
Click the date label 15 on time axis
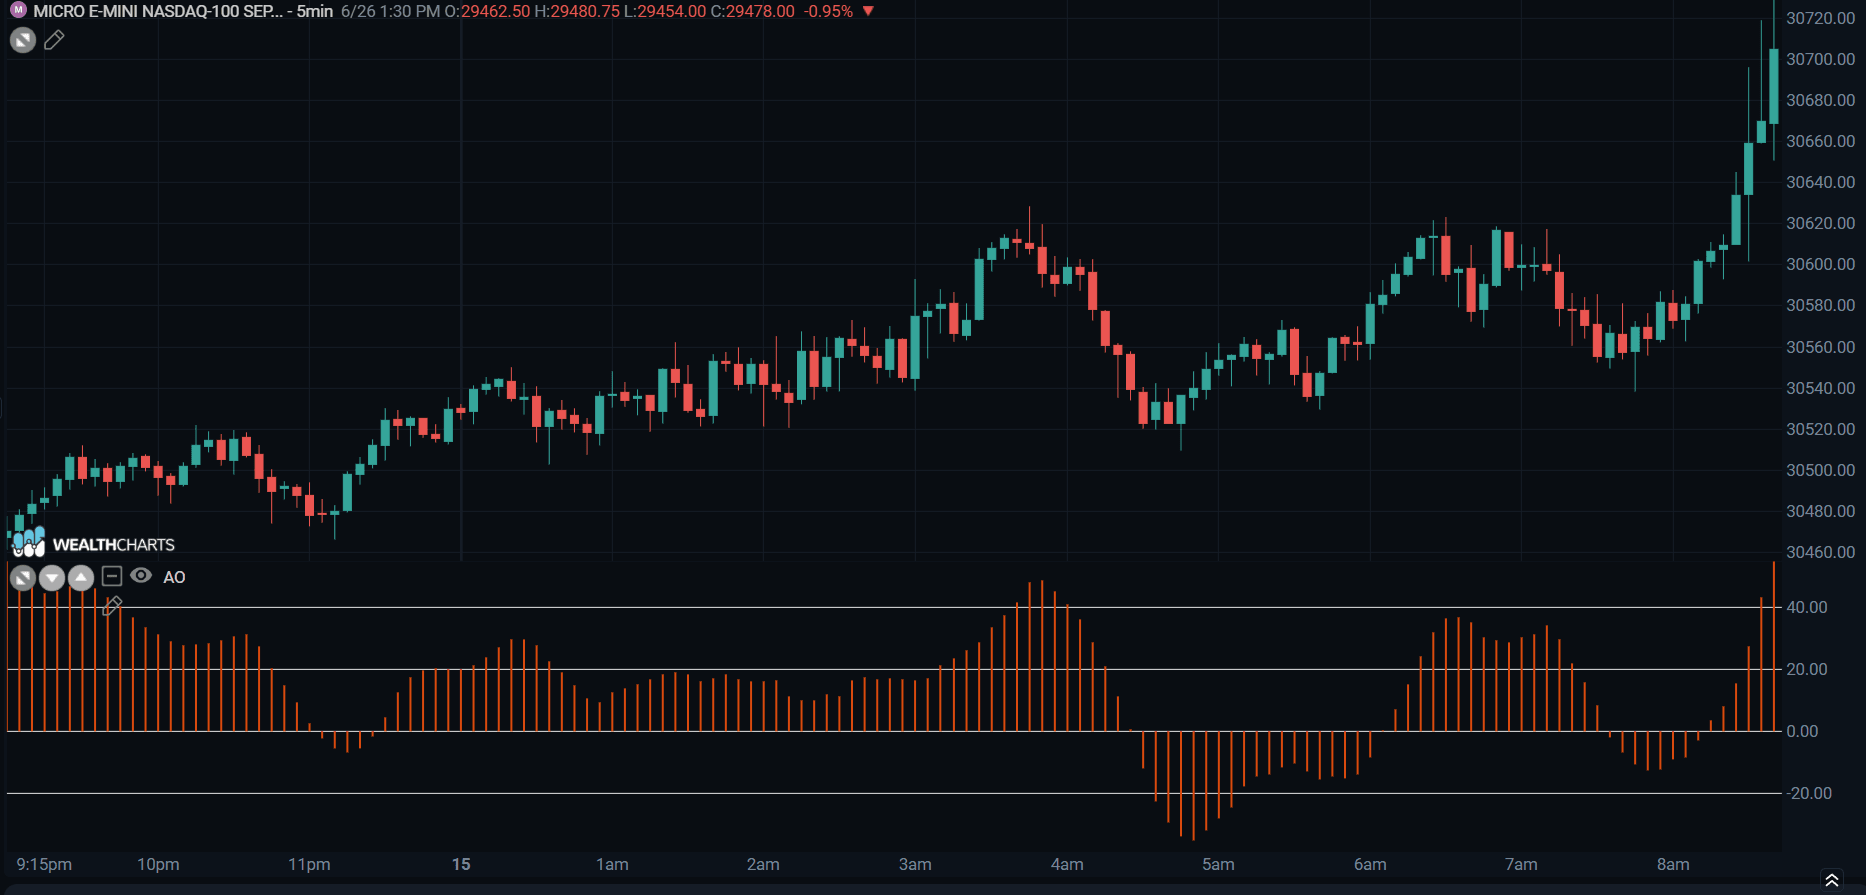coord(461,864)
